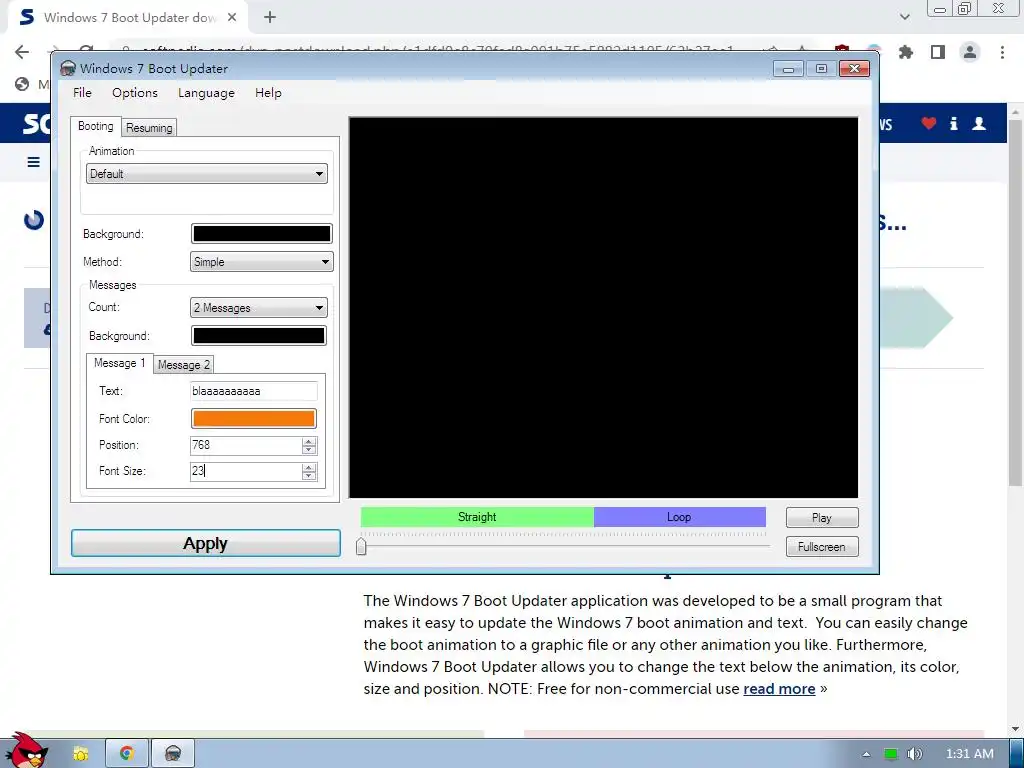The image size is (1024, 768).
Task: Maximize the Boot Updater window
Action: click(821, 69)
